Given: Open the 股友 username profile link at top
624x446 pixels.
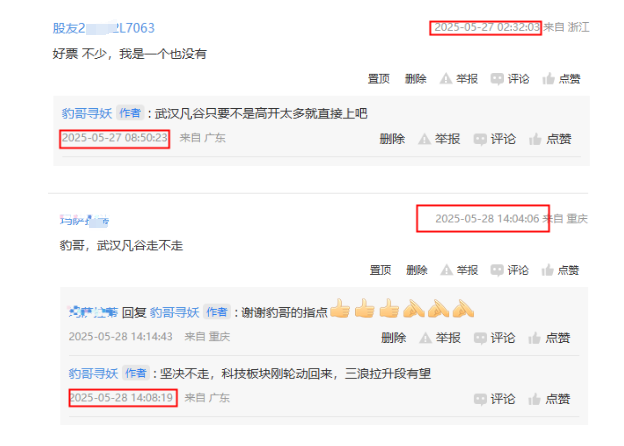Looking at the screenshot, I should [103, 28].
